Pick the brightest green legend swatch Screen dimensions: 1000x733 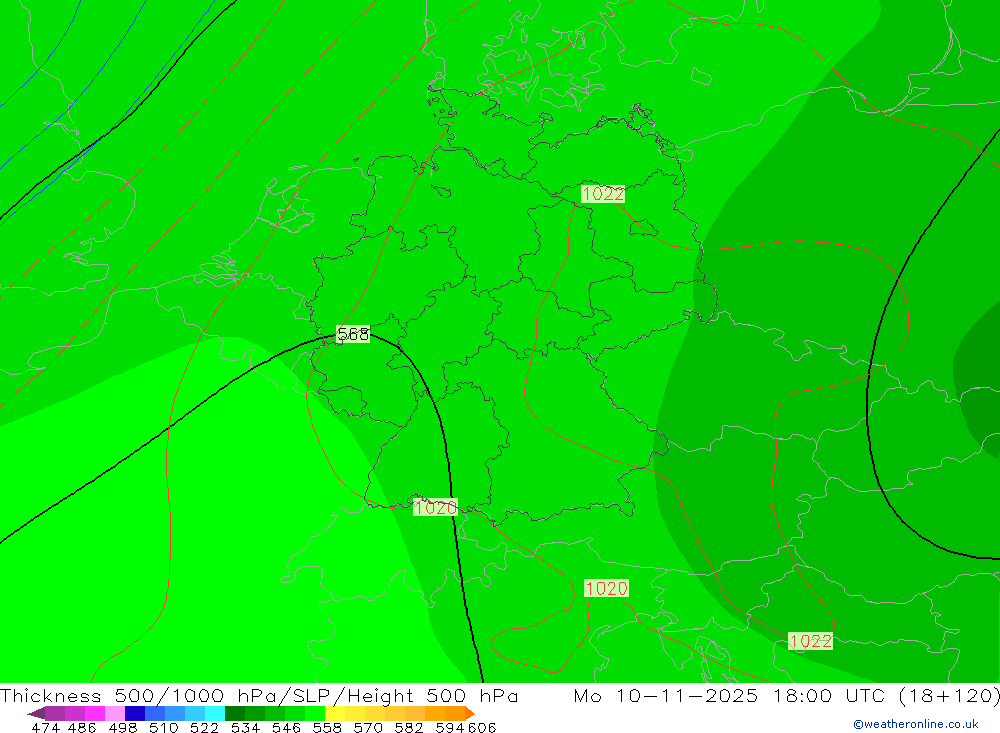(x=315, y=713)
